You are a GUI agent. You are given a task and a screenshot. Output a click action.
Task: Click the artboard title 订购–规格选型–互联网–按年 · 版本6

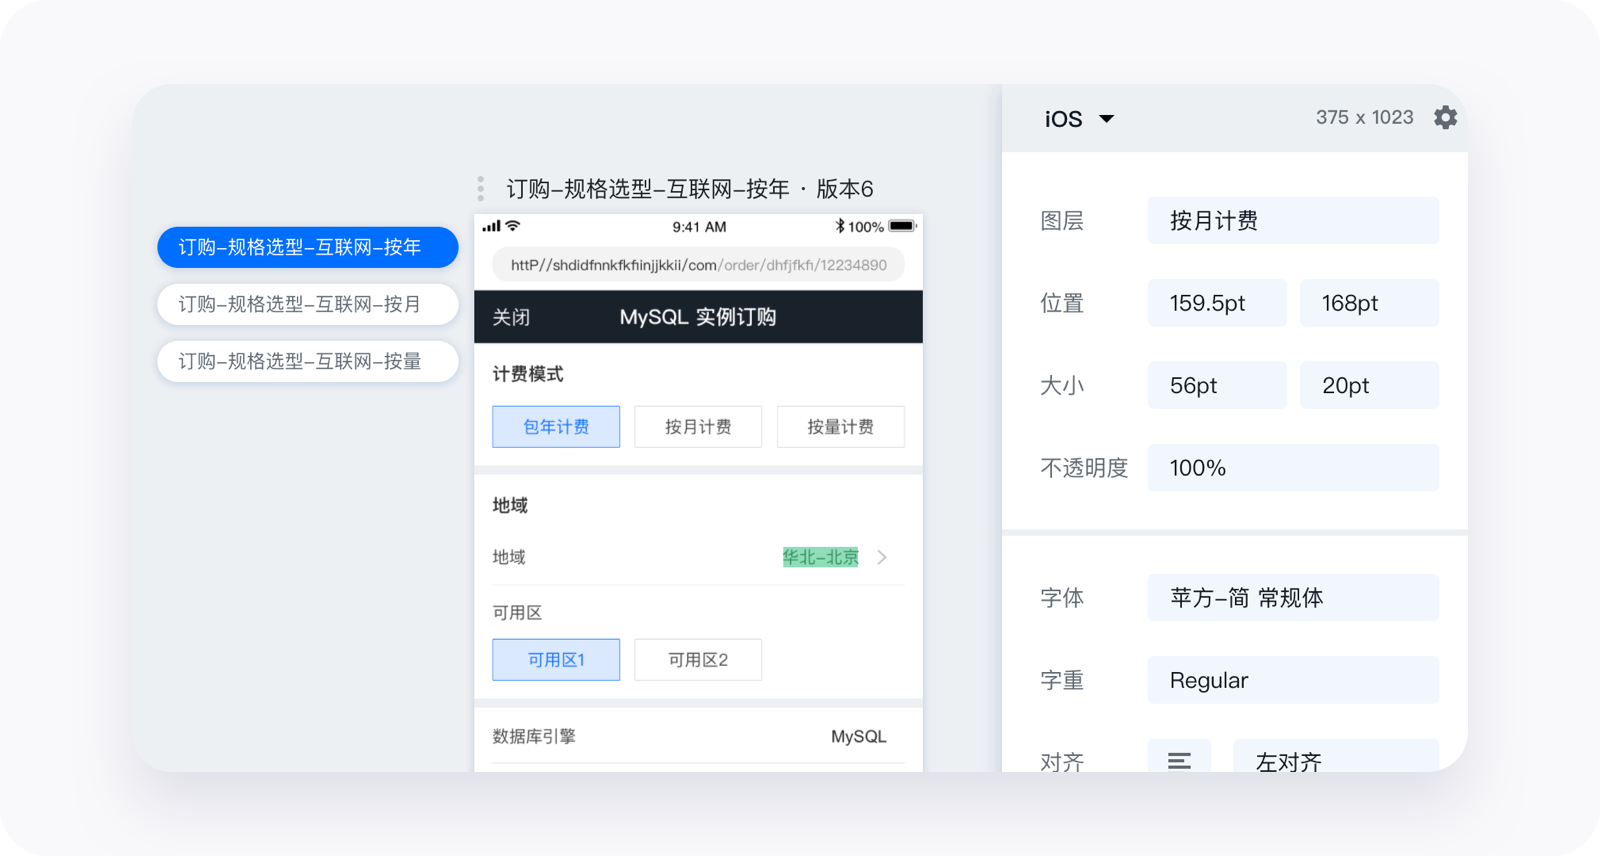coord(690,189)
